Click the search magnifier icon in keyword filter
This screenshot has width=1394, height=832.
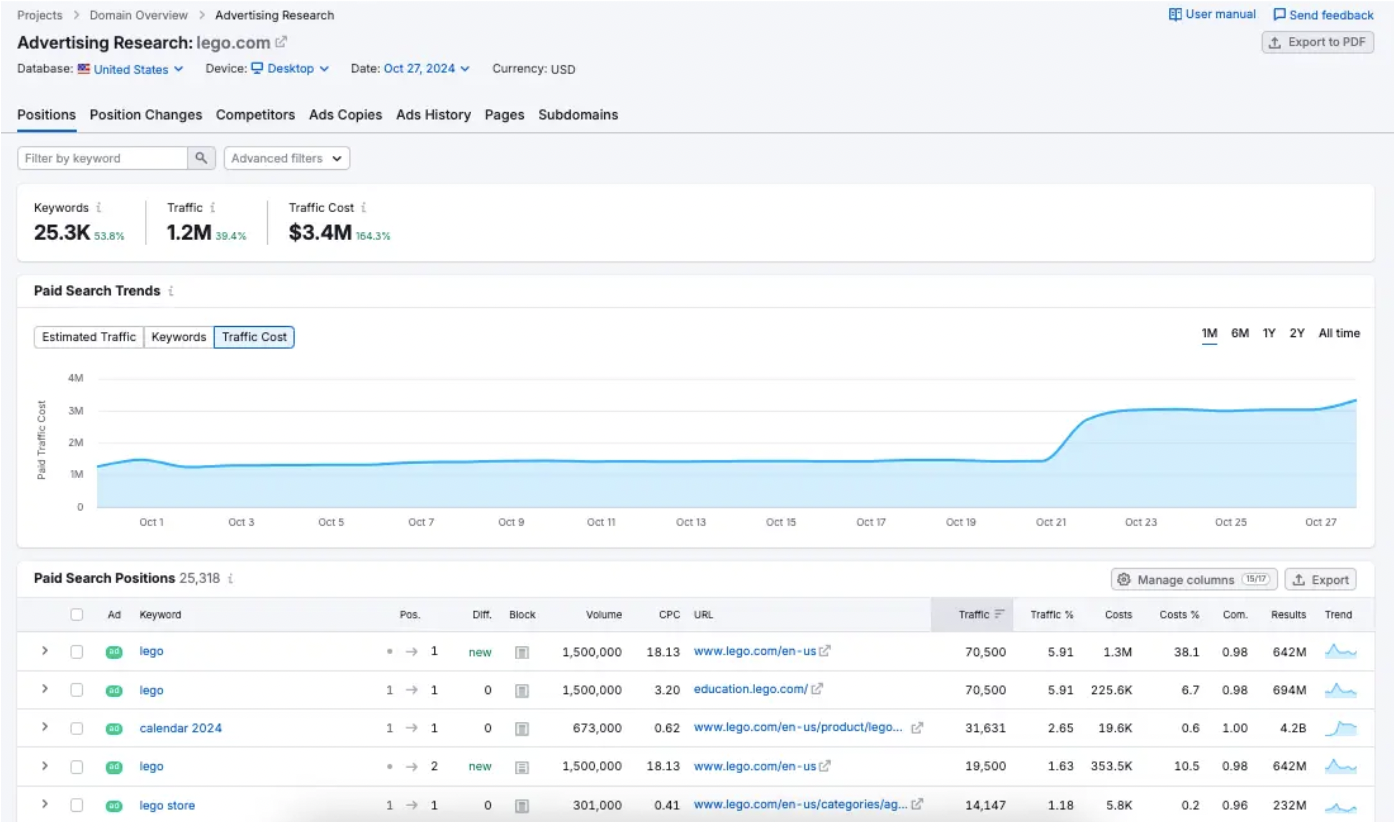(202, 158)
